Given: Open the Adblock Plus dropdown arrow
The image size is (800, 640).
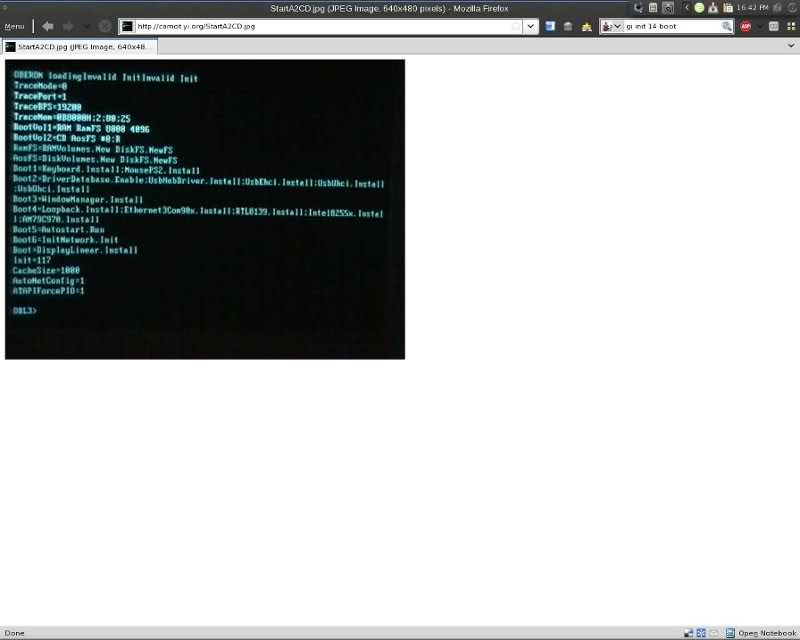Looking at the screenshot, I should click(x=760, y=27).
